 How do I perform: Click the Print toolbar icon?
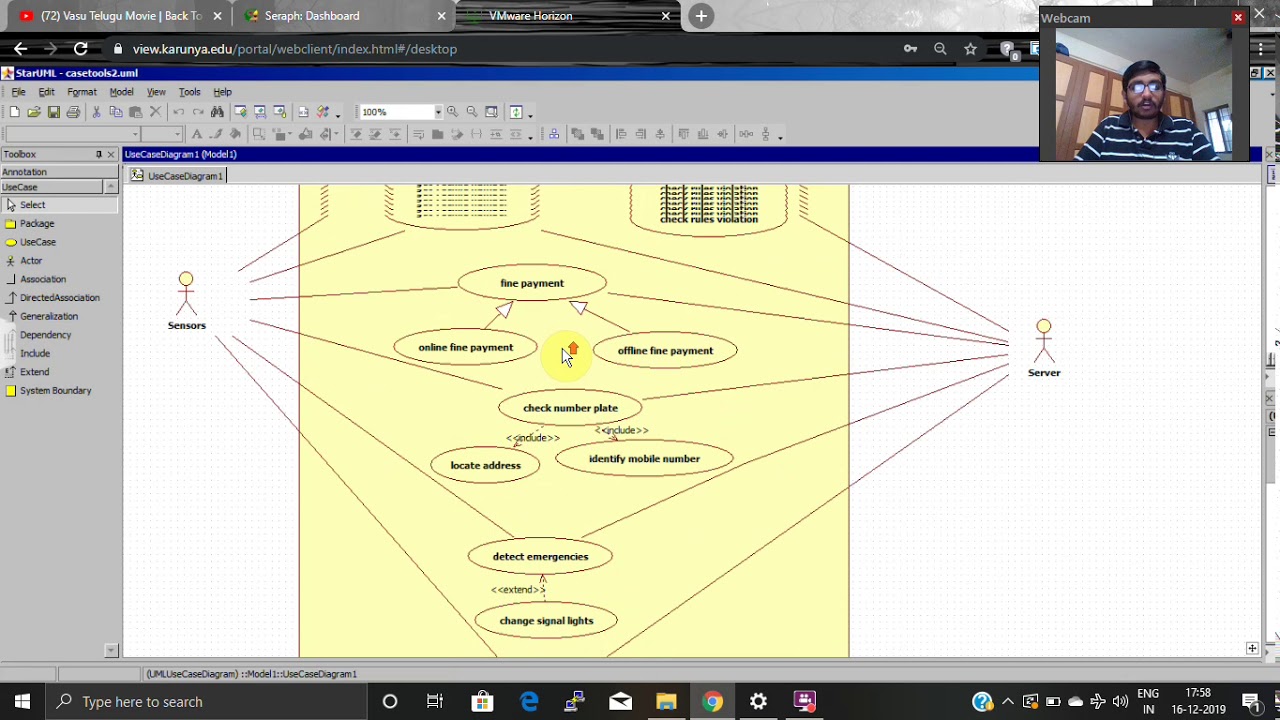click(x=73, y=112)
